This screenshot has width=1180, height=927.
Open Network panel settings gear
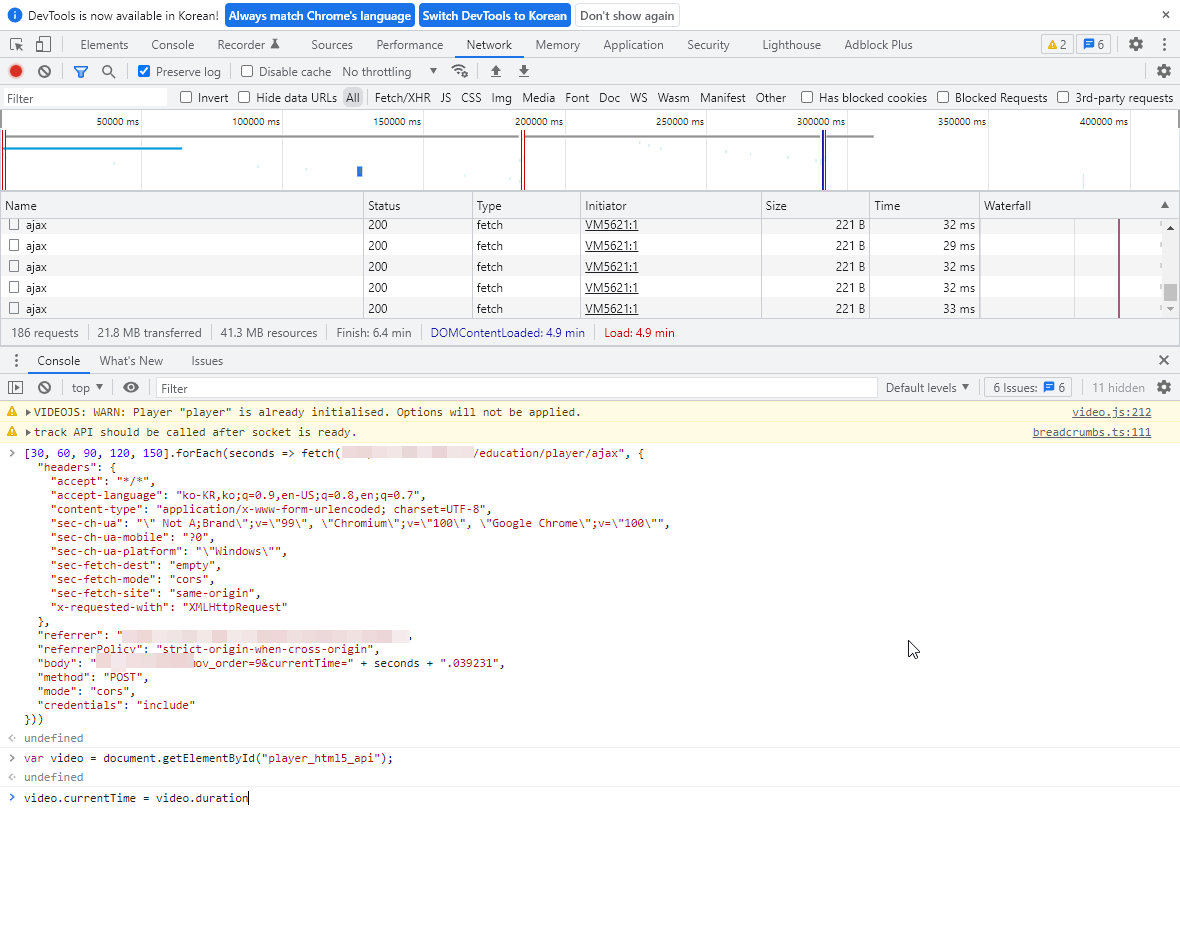click(1163, 71)
